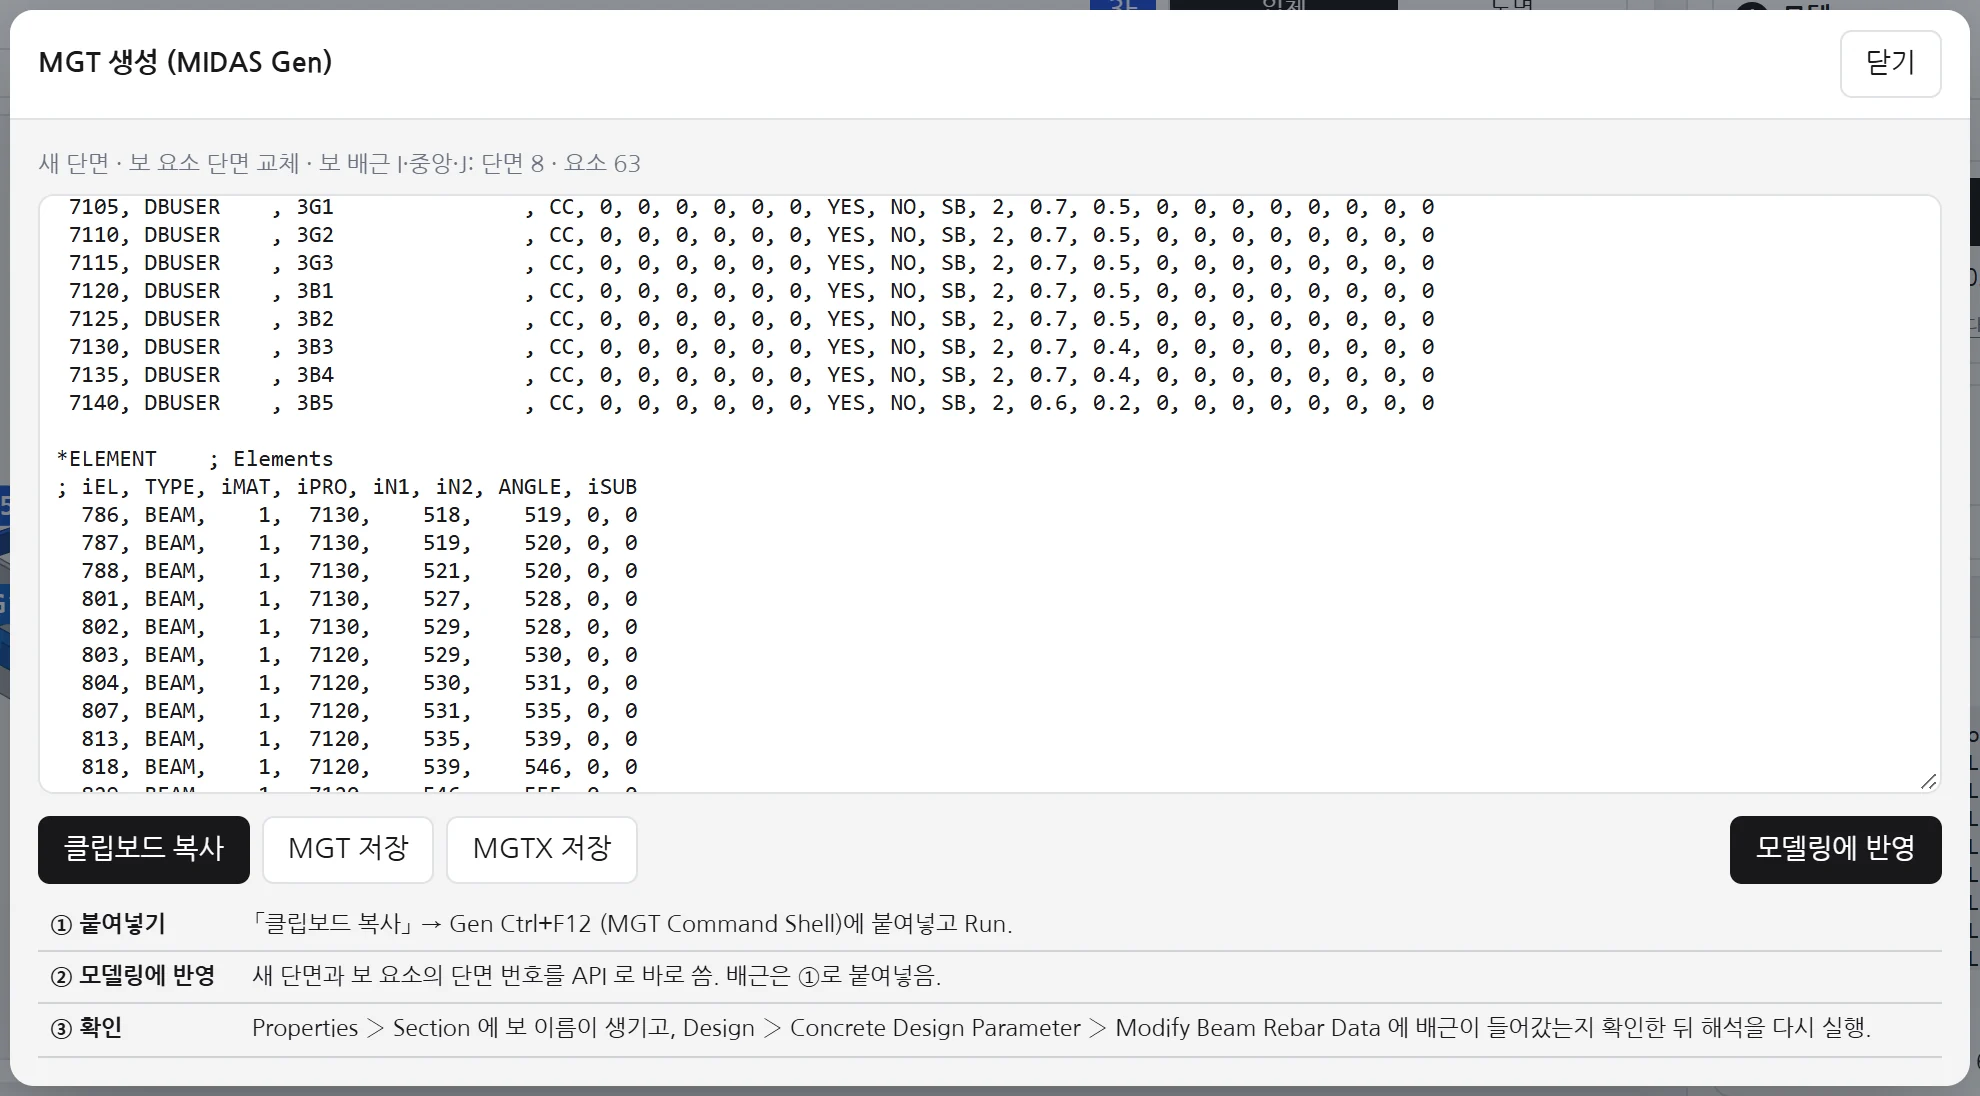Click the 클립보드 복사 button
Image resolution: width=1980 pixels, height=1096 pixels.
[x=144, y=849]
